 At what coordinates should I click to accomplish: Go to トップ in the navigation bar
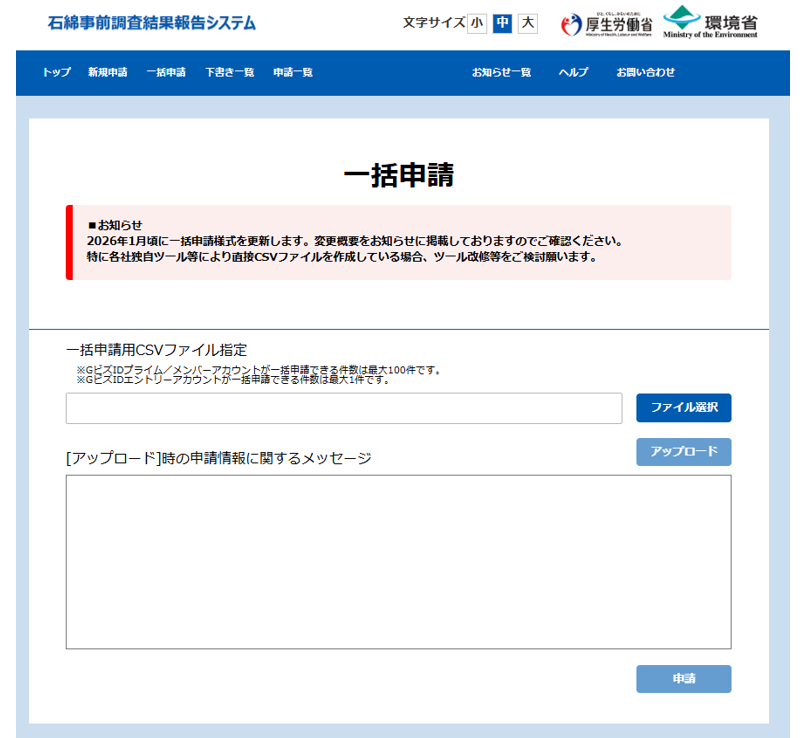coord(57,72)
